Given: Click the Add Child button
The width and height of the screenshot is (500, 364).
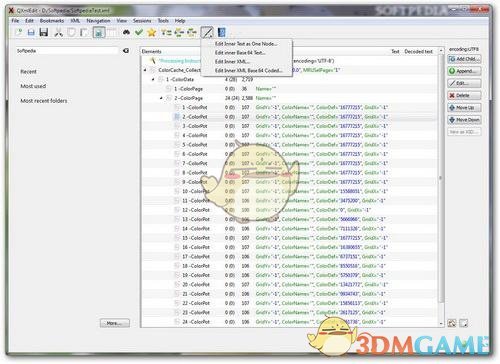Looking at the screenshot, I should point(464,59).
